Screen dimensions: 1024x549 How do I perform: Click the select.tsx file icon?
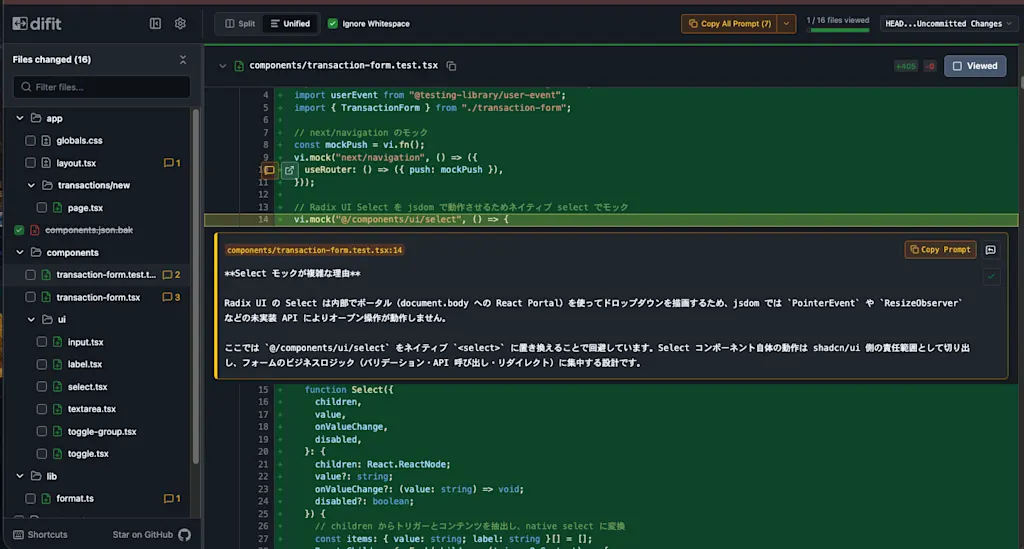57,387
